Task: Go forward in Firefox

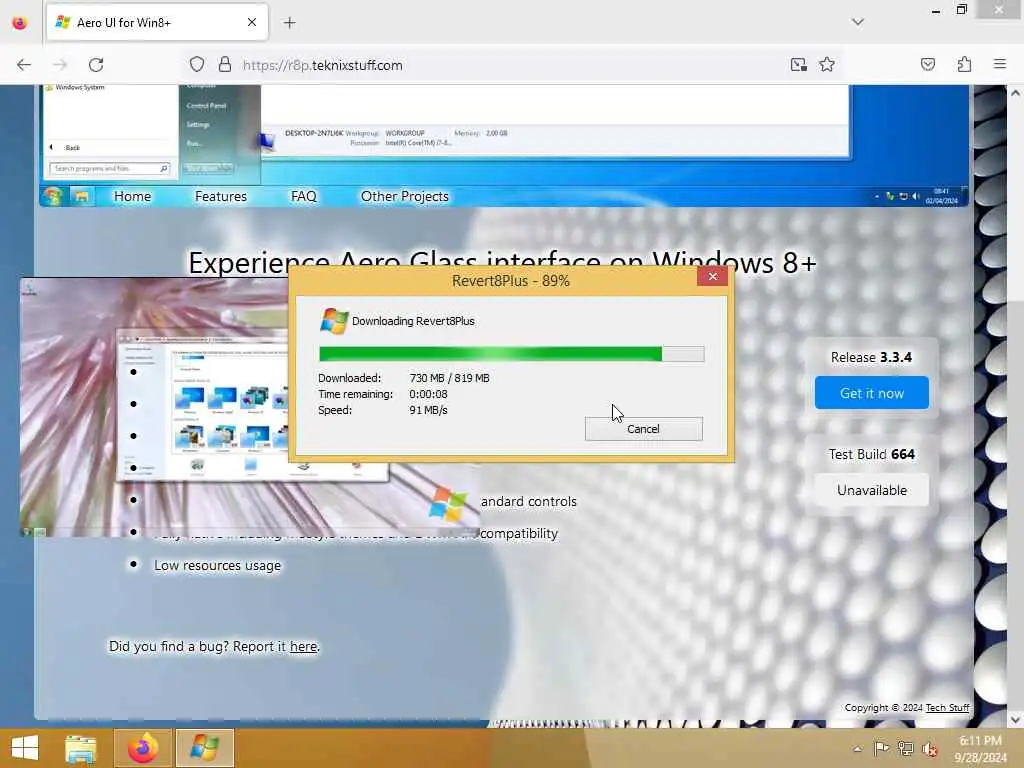Action: [x=60, y=65]
